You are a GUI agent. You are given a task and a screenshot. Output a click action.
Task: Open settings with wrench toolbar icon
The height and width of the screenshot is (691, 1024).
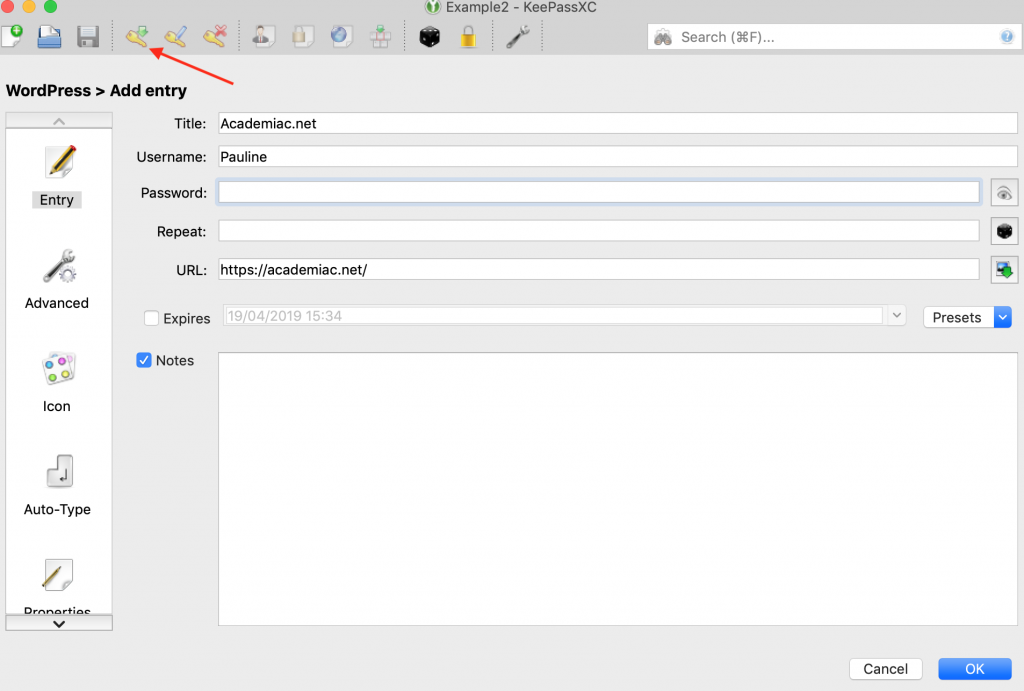tap(517, 37)
